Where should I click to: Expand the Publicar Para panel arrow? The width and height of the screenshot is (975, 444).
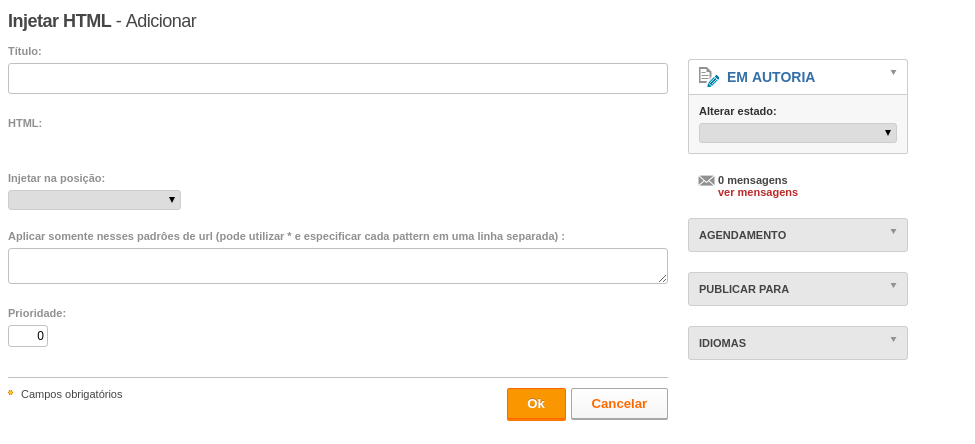pyautogui.click(x=894, y=285)
